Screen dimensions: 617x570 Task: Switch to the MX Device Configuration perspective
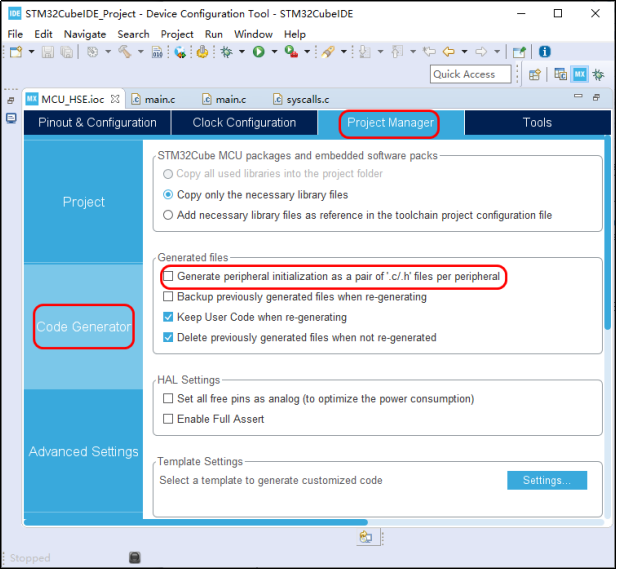pos(580,74)
